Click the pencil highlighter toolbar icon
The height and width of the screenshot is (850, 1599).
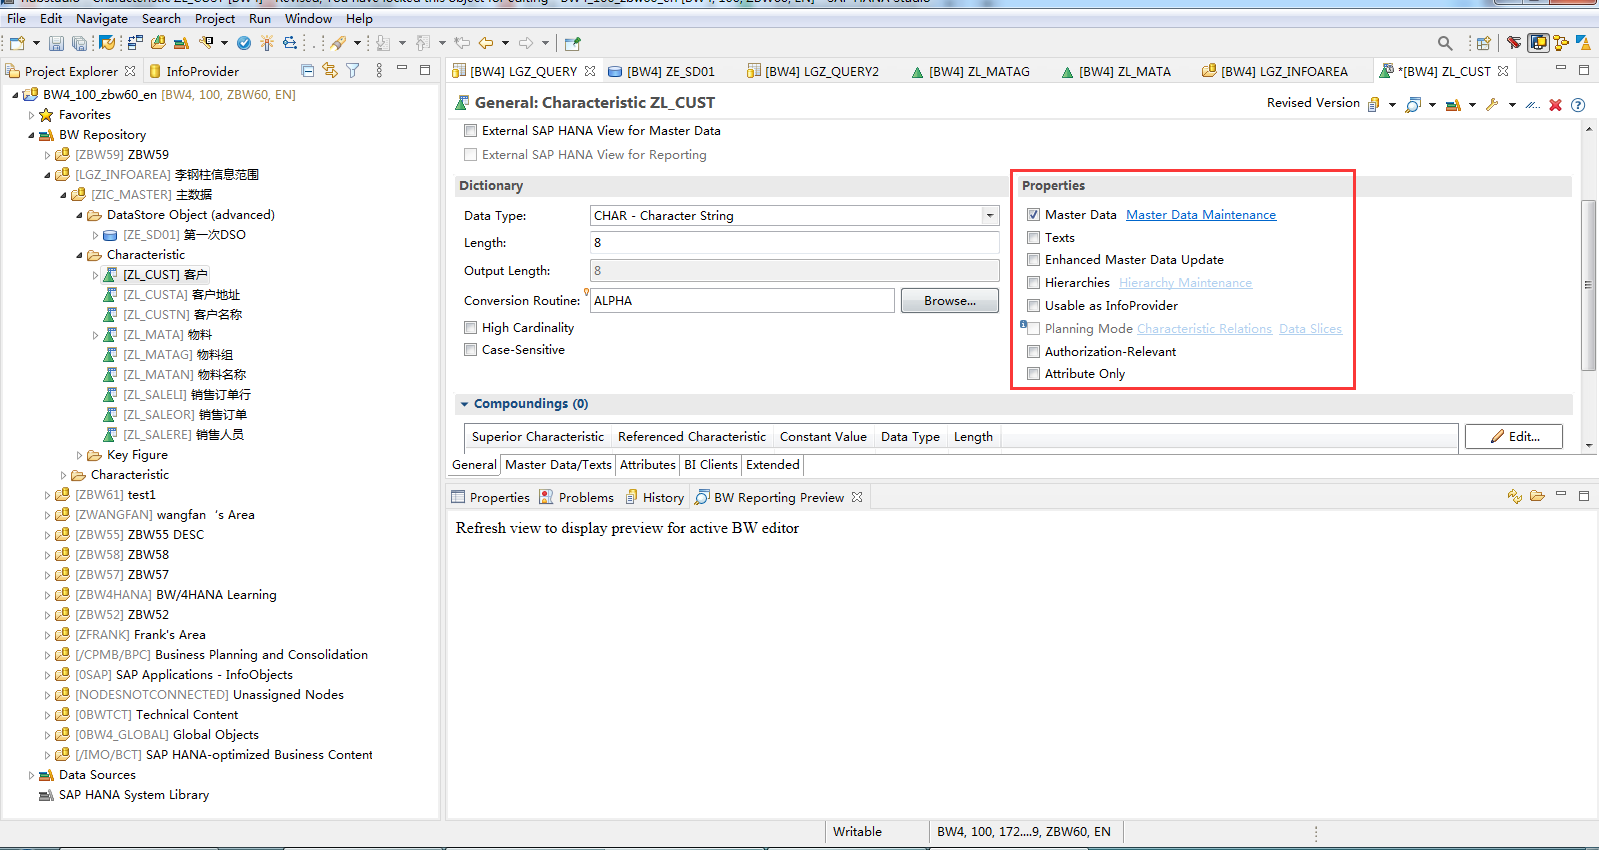(x=339, y=43)
